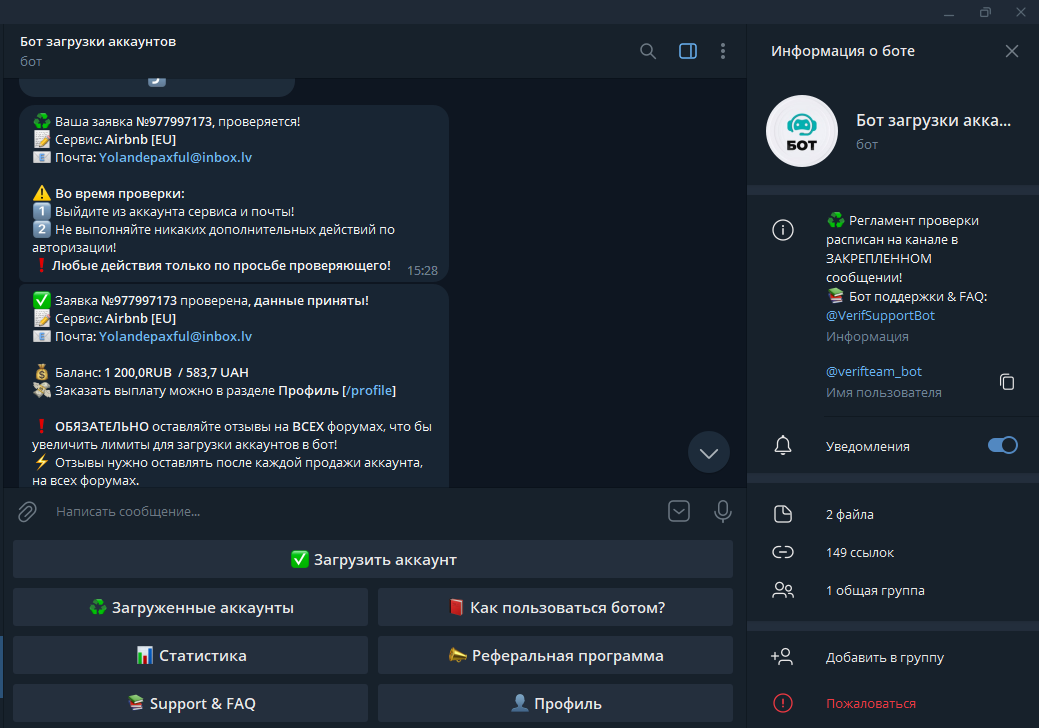This screenshot has height=728, width=1039.
Task: Close the bot information panel
Action: [1012, 51]
